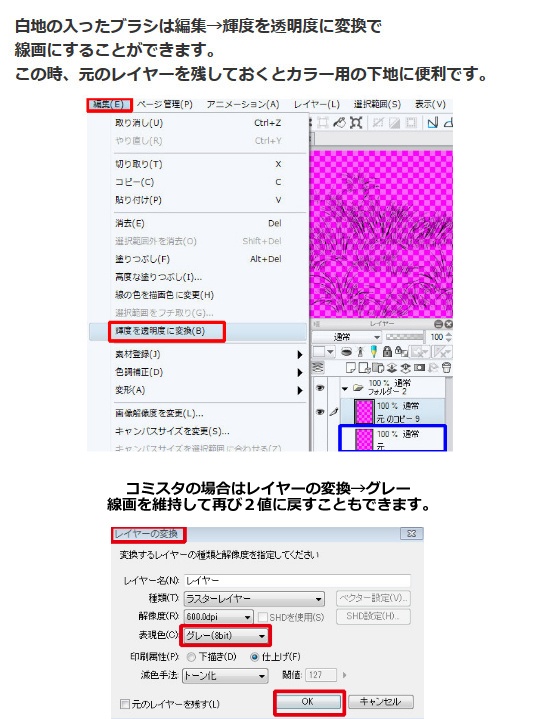Click the delete layer trash icon
This screenshot has height=719, width=548.
(x=446, y=368)
